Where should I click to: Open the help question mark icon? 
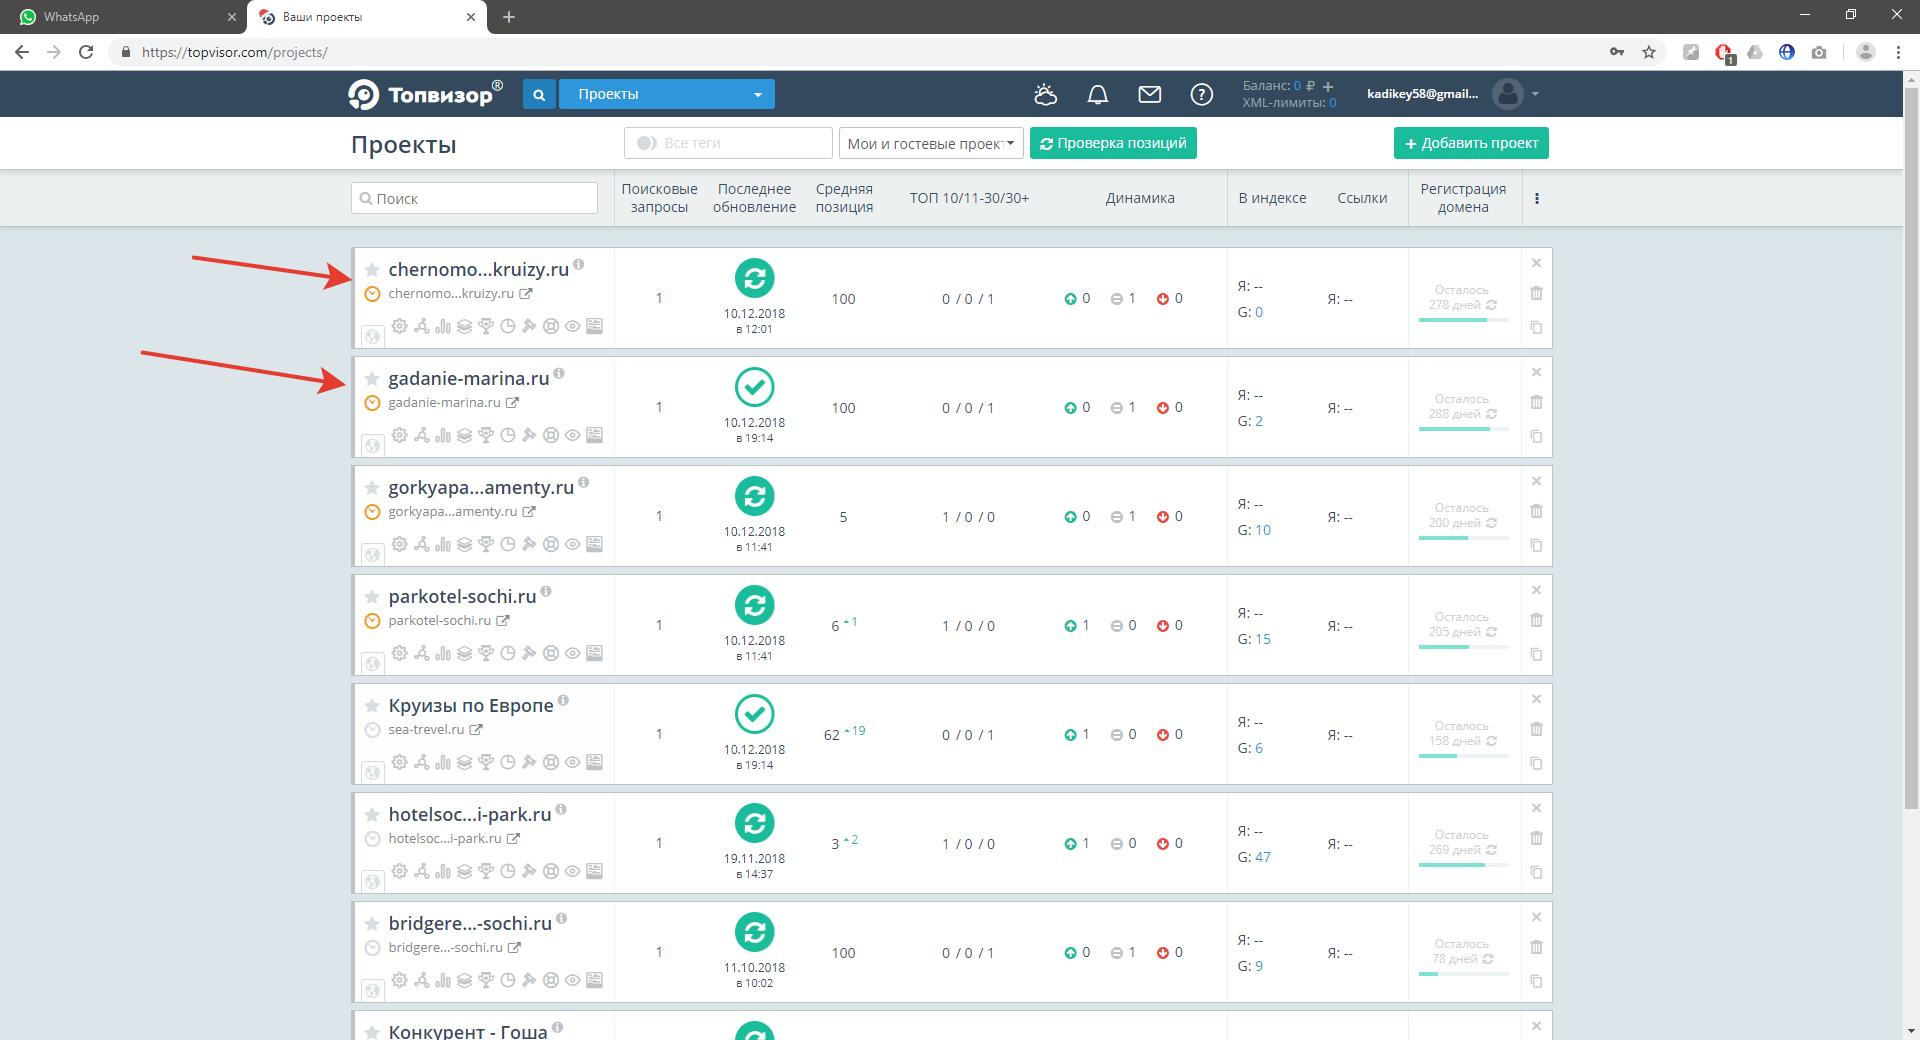pyautogui.click(x=1201, y=94)
